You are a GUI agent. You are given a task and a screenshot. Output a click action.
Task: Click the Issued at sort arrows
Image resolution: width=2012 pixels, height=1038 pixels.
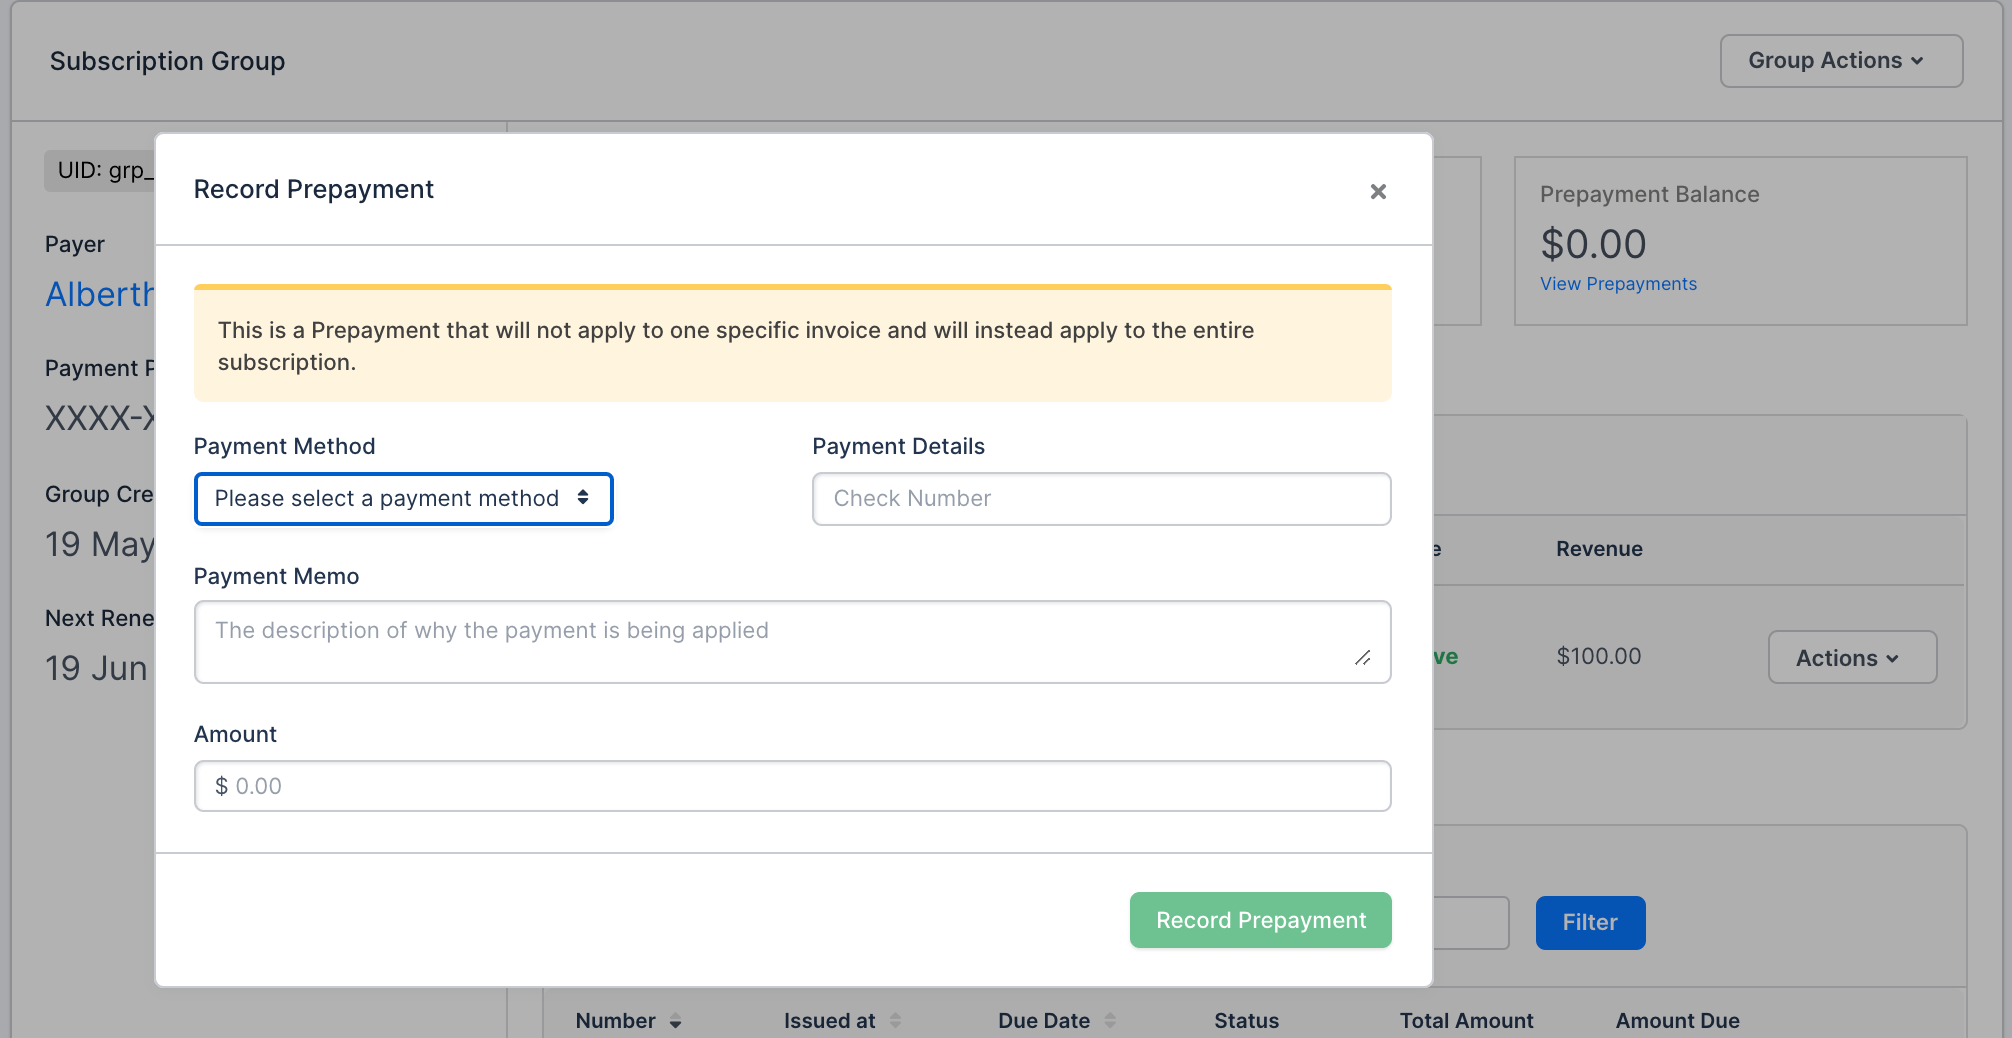click(895, 1021)
